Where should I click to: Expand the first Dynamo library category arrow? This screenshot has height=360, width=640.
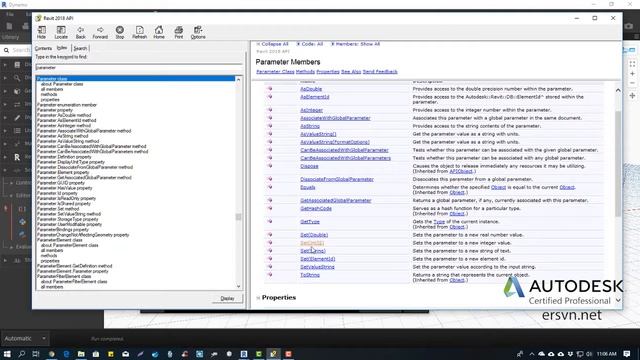5,64
